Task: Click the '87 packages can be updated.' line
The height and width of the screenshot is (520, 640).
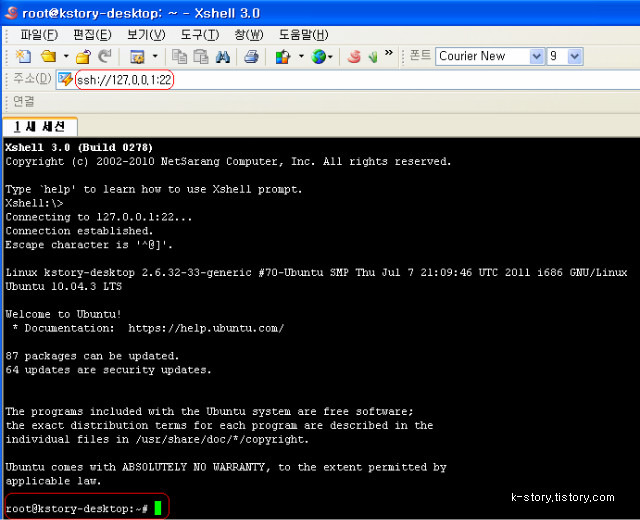Action: 92,356
